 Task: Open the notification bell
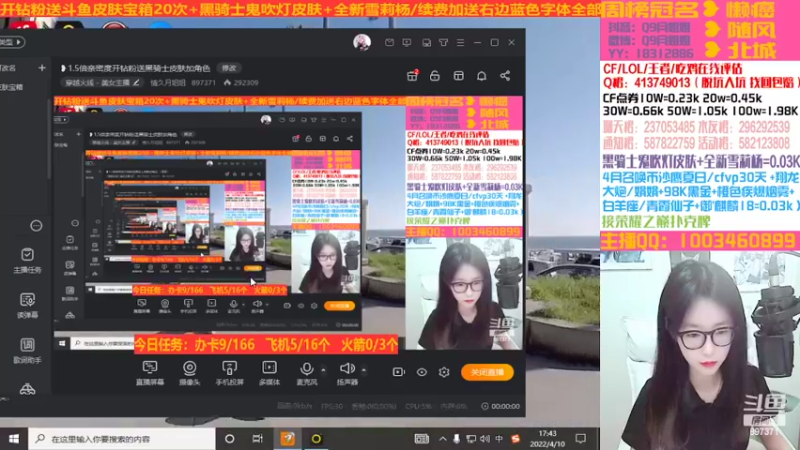(x=482, y=76)
